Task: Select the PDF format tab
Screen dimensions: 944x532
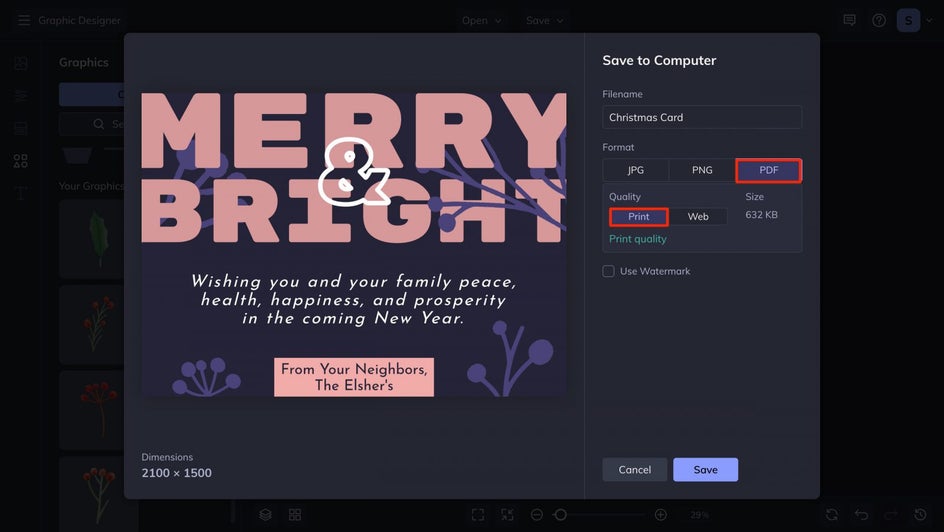Action: [x=769, y=170]
